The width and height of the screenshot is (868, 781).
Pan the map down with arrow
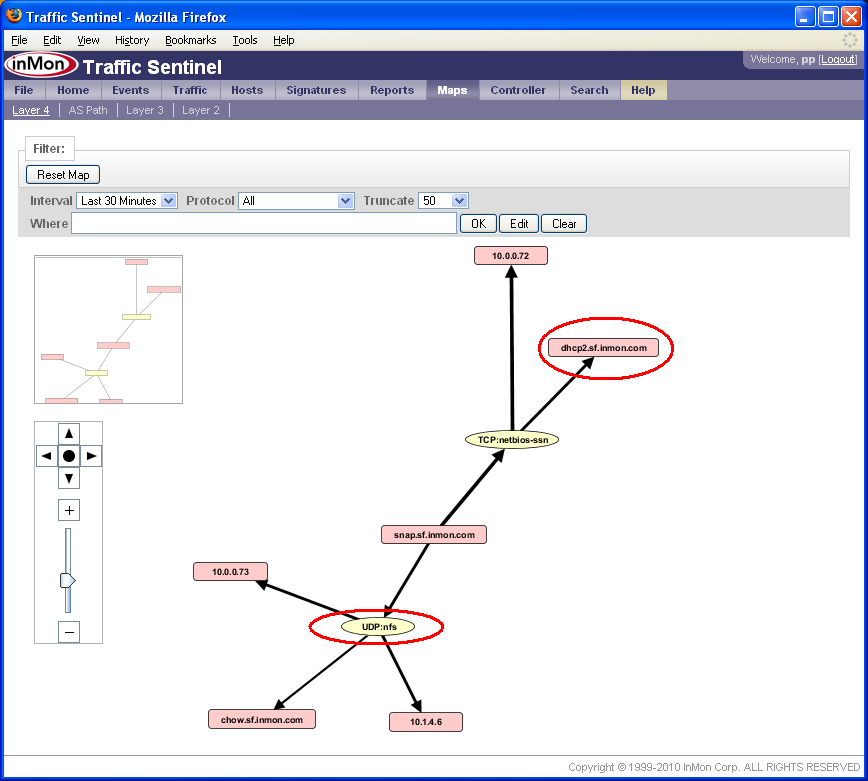(x=68, y=478)
